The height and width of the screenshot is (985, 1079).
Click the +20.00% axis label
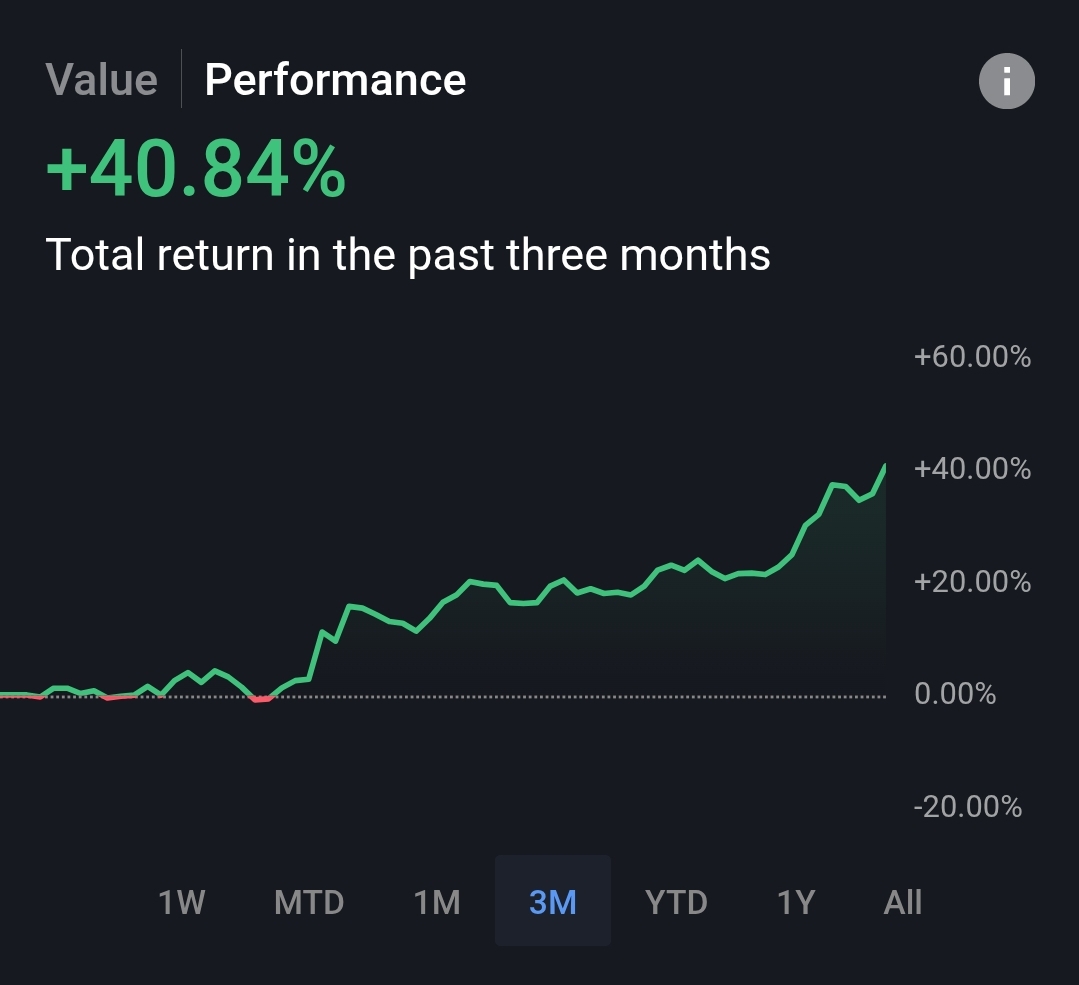click(972, 582)
